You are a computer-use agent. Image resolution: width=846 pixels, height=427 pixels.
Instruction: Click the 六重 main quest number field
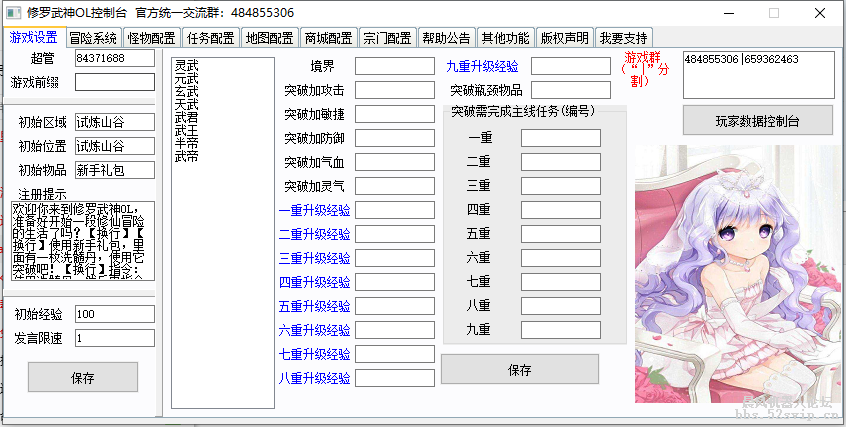pos(561,258)
